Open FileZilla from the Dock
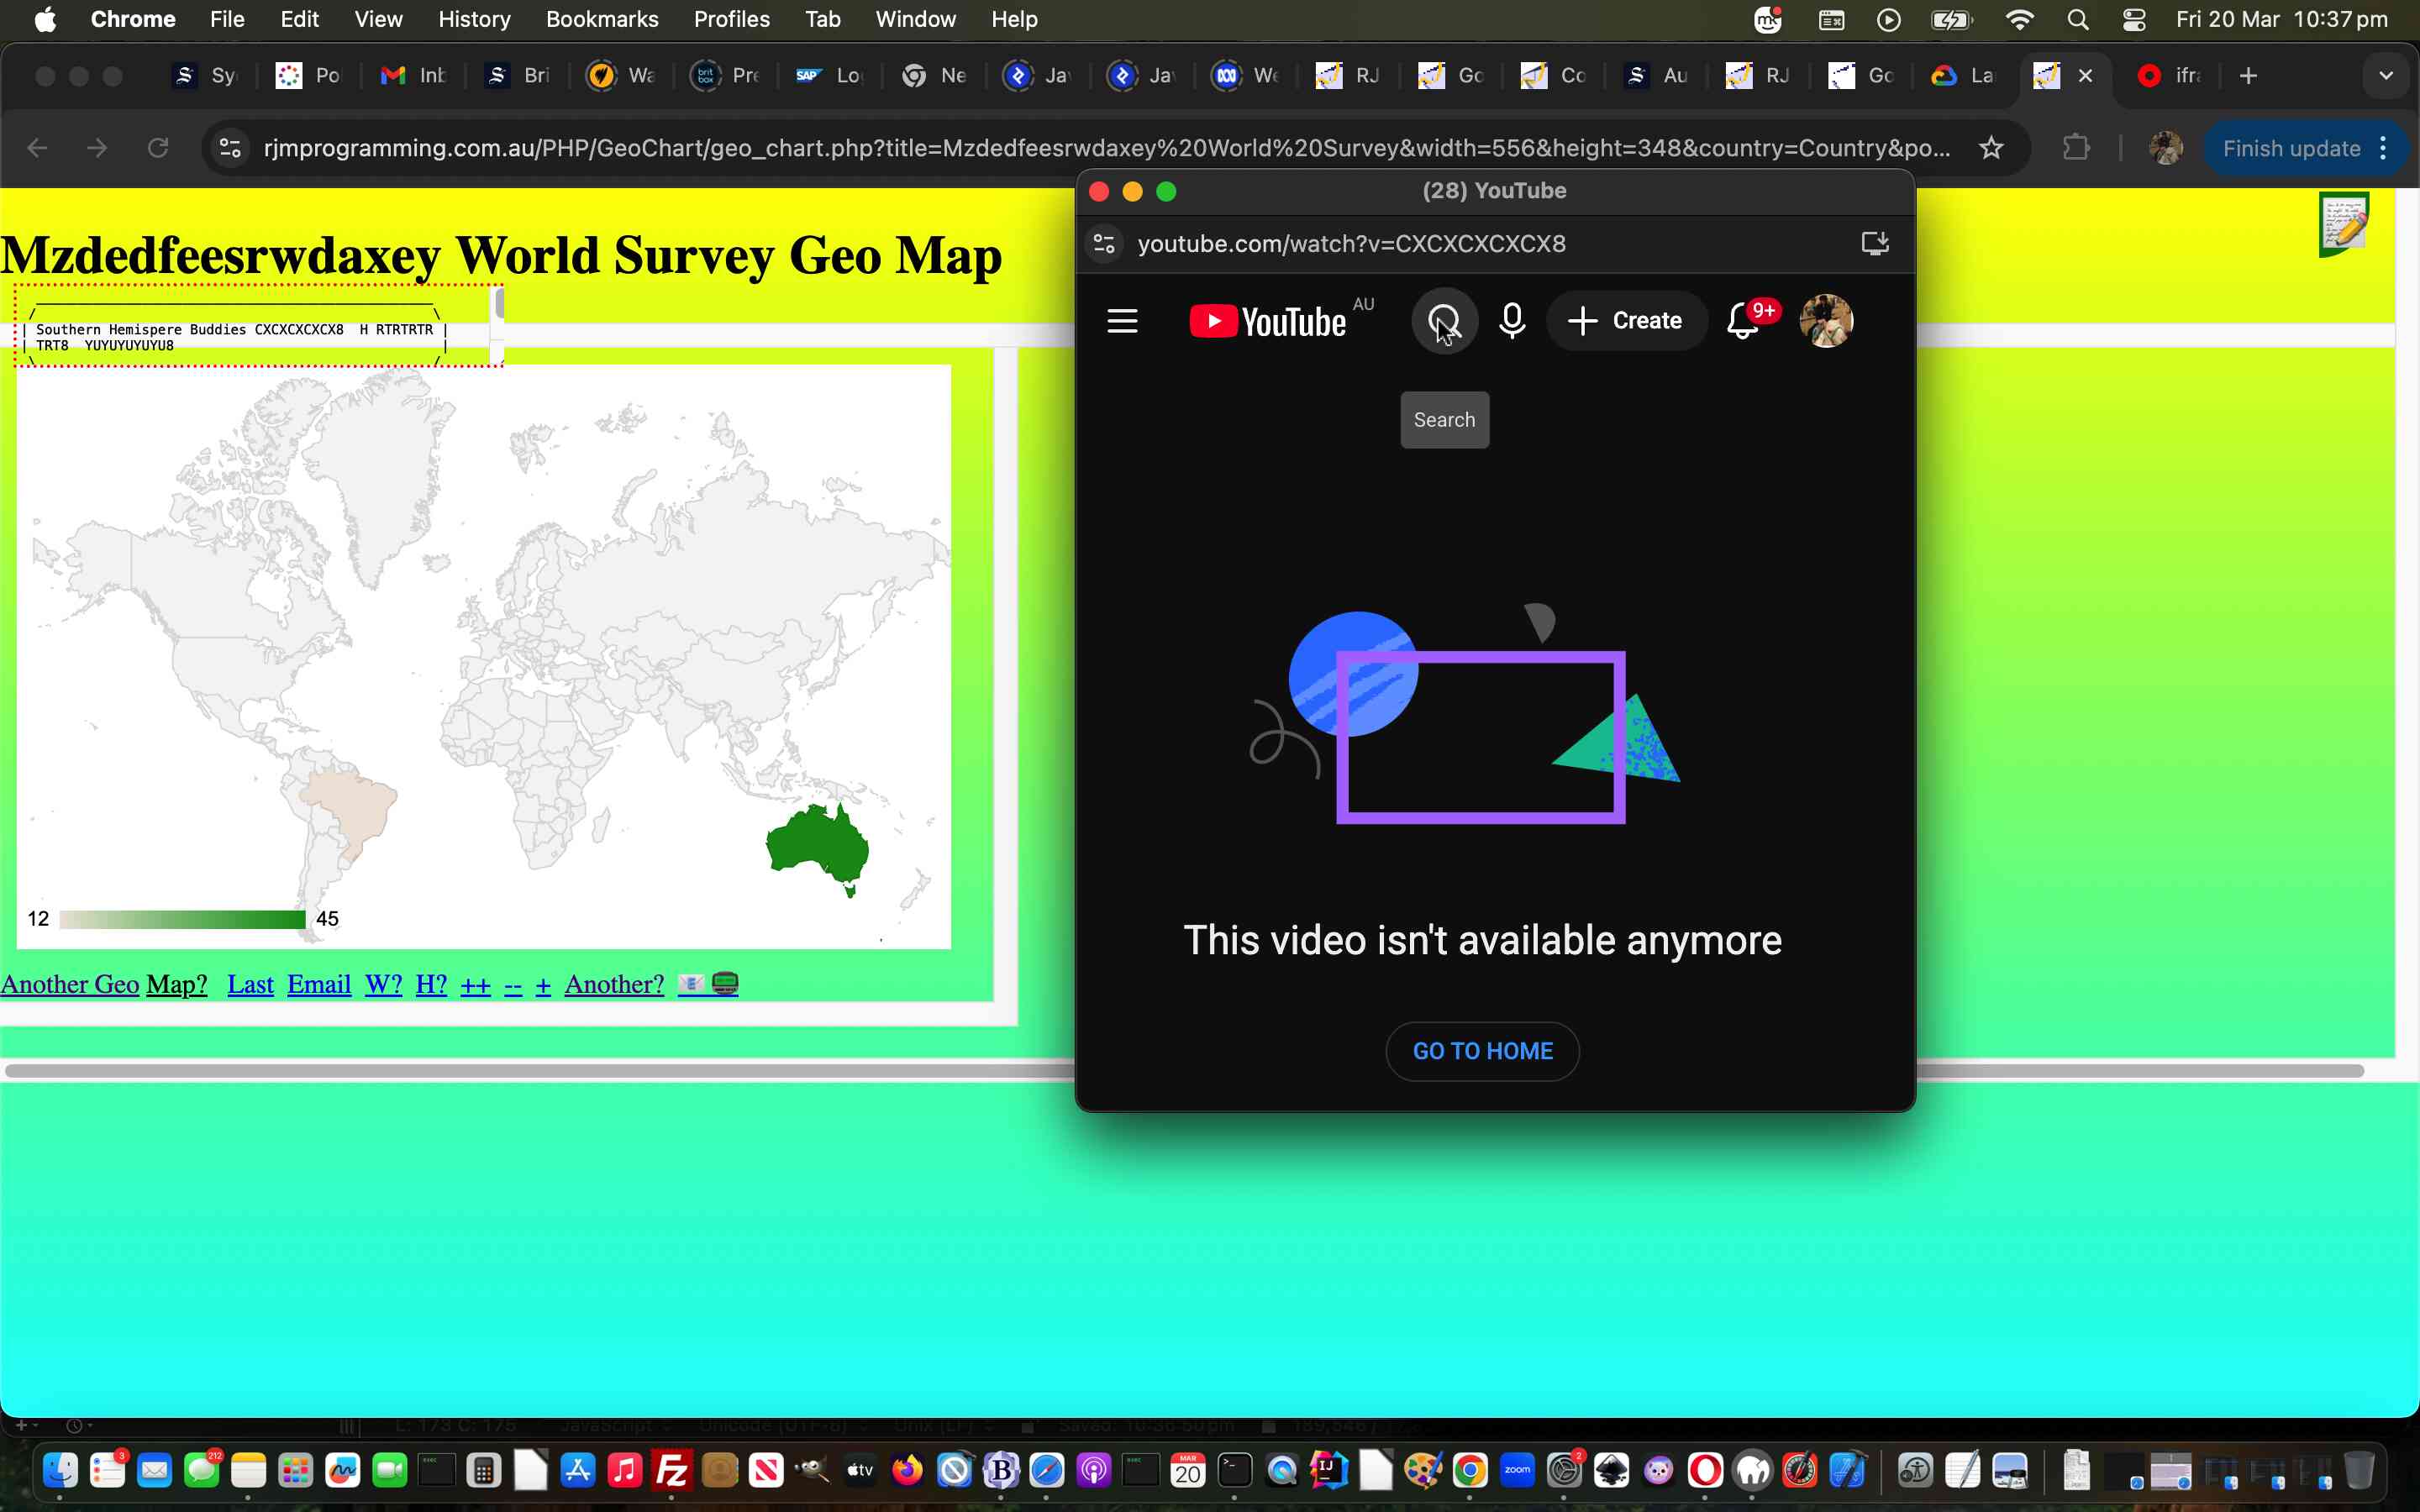This screenshot has height=1512, width=2420. 672,1470
